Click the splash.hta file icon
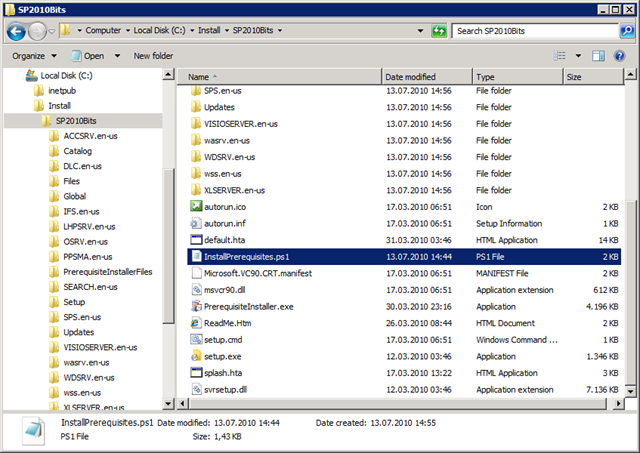The width and height of the screenshot is (640, 453). click(196, 373)
